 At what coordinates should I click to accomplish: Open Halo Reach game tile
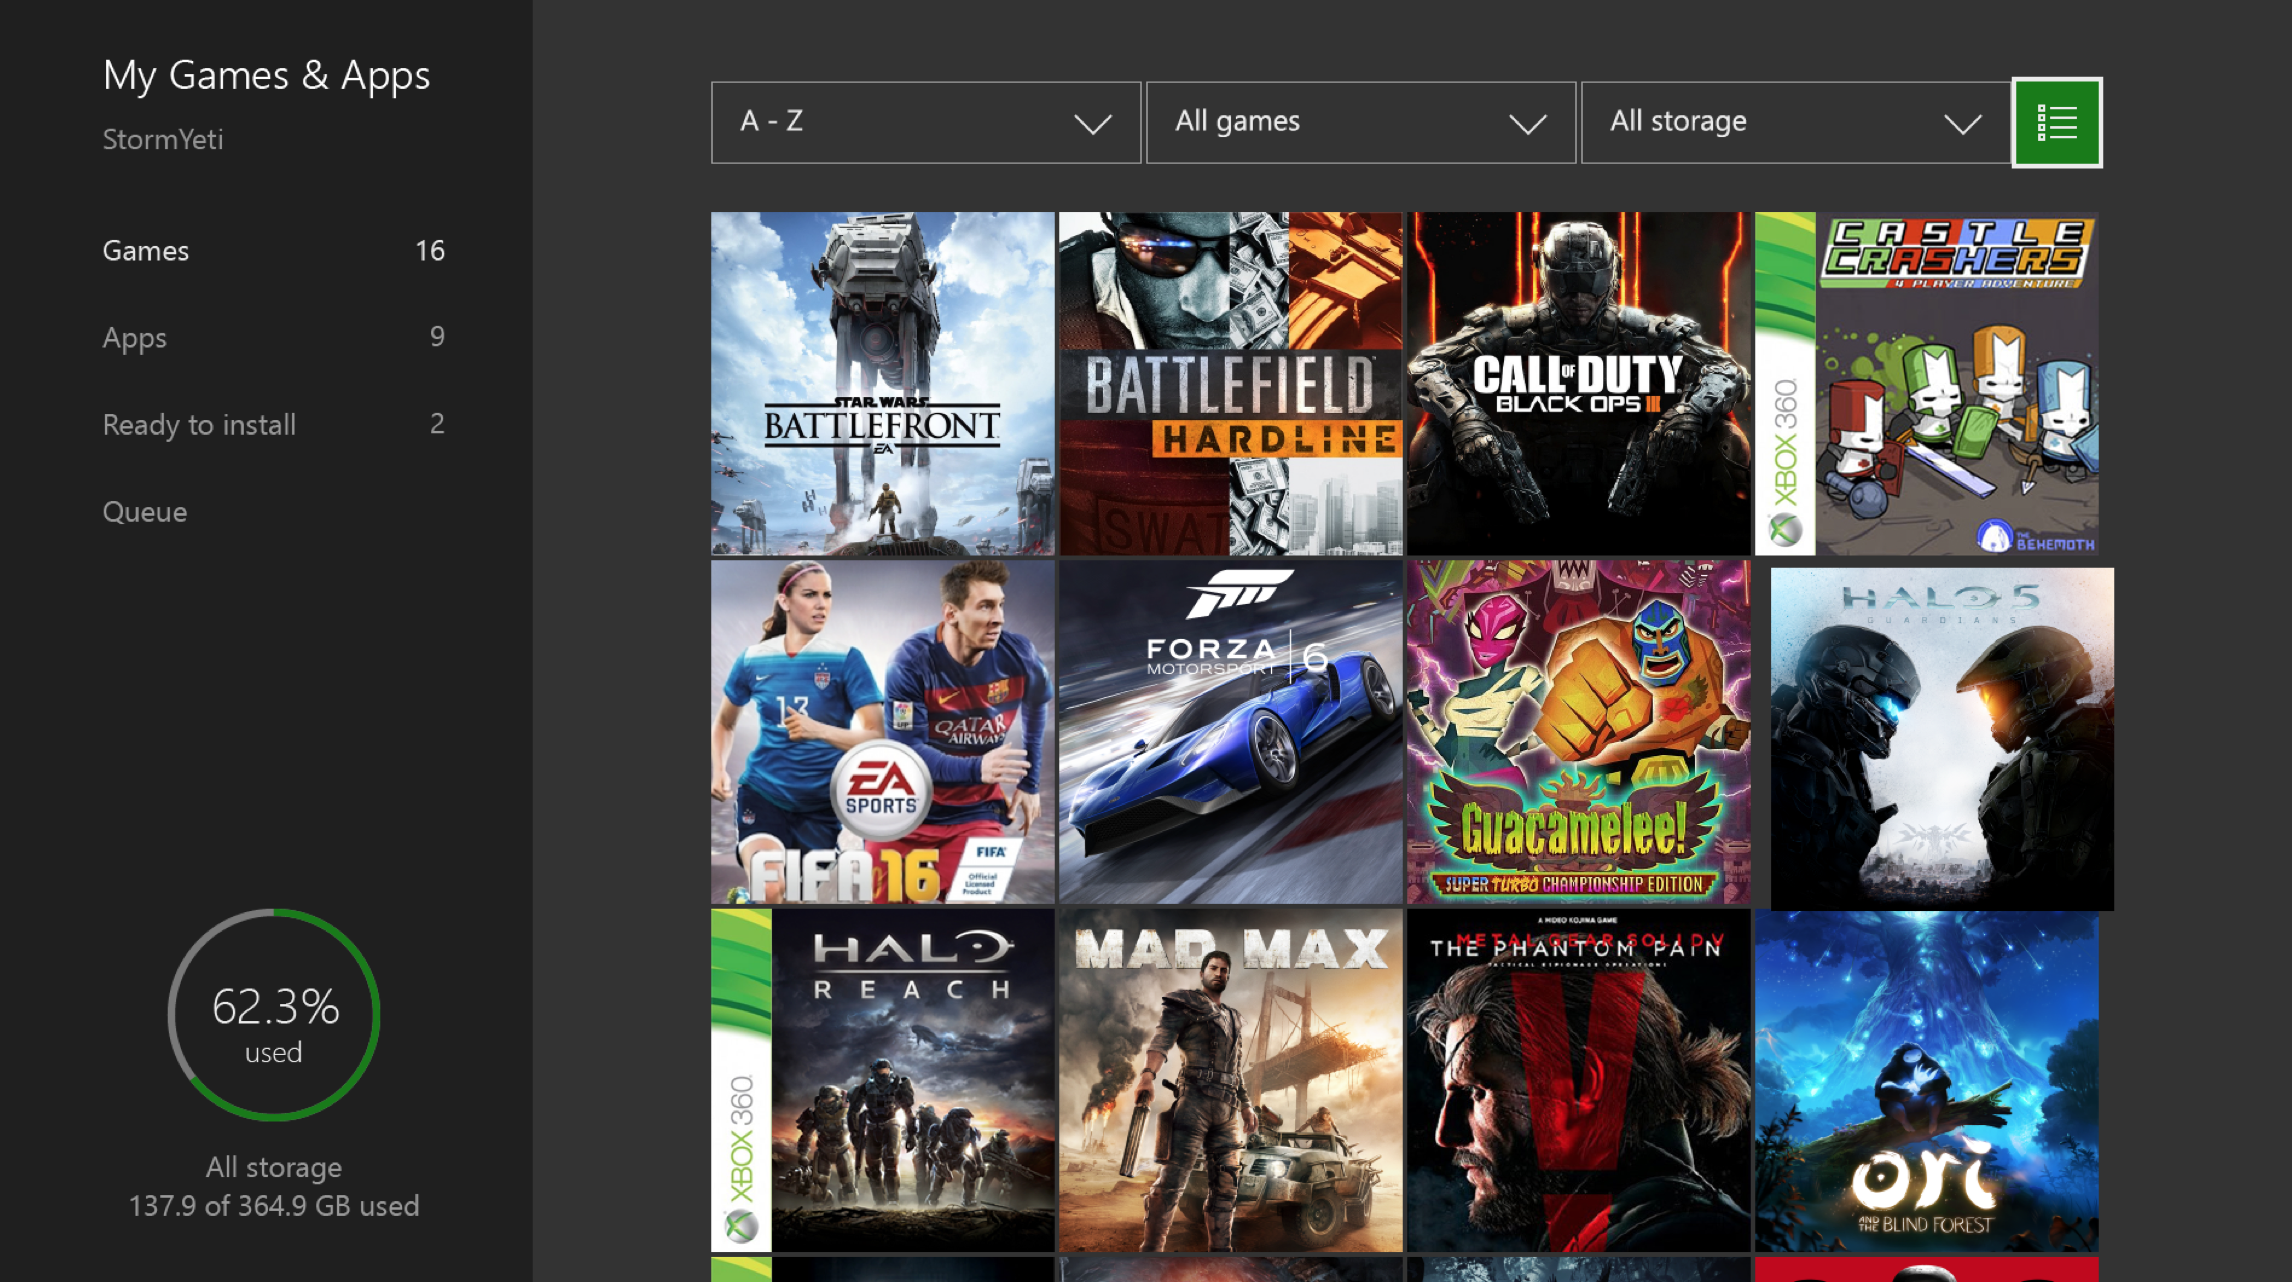click(882, 1079)
